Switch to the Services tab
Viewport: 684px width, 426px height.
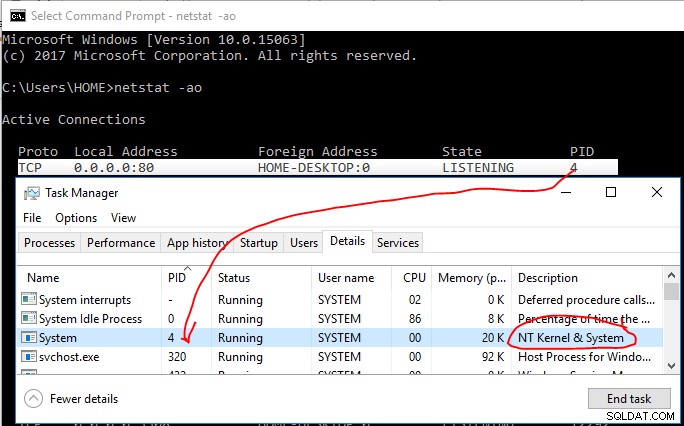[x=397, y=243]
